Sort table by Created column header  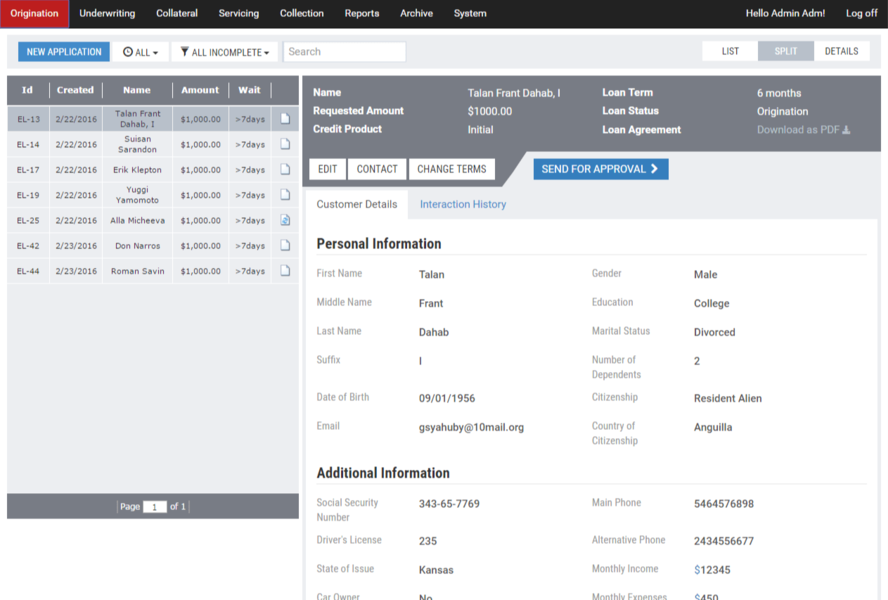pyautogui.click(x=75, y=90)
